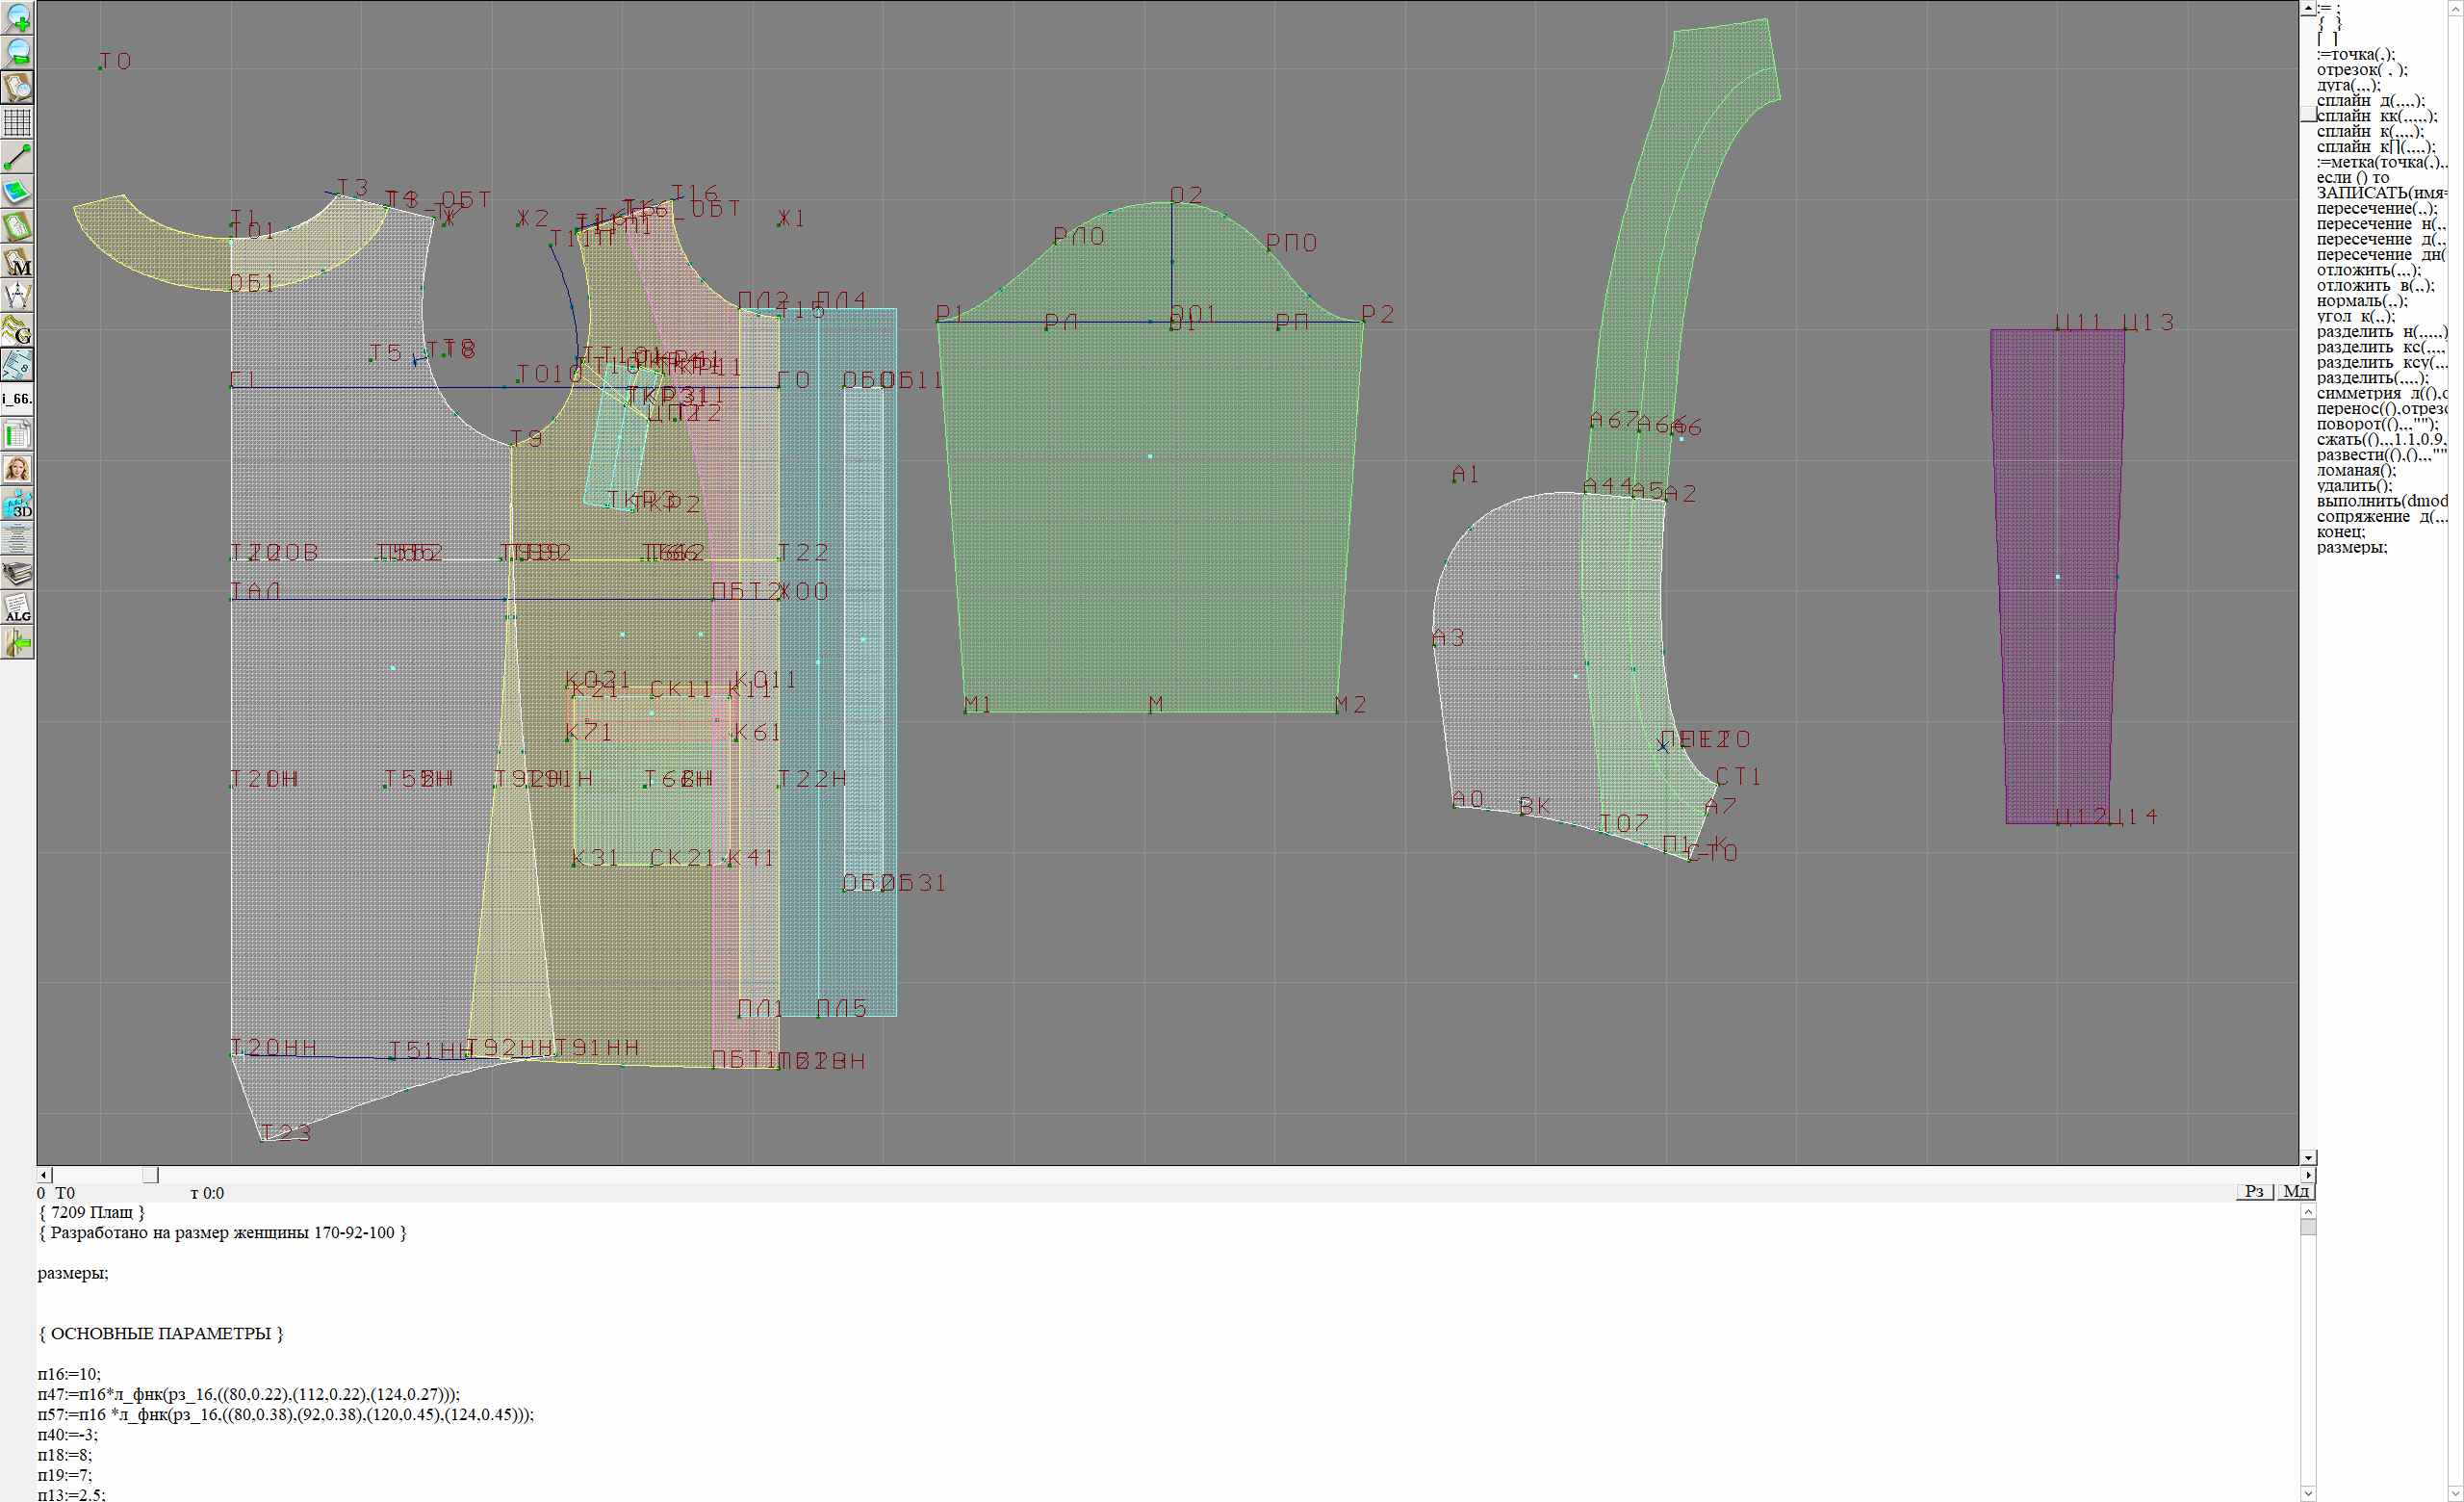The height and width of the screenshot is (1502, 2464).
Task: Open the stacked books library icon
Action: pos(18,574)
